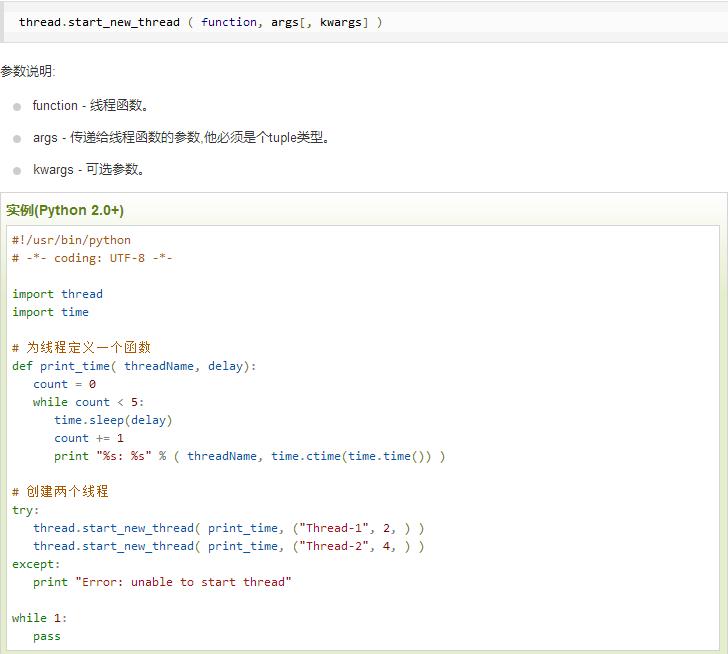This screenshot has width=728, height=654.
Task: Click the 实例(Python 2.0+) heading
Action: pyautogui.click(x=65, y=210)
